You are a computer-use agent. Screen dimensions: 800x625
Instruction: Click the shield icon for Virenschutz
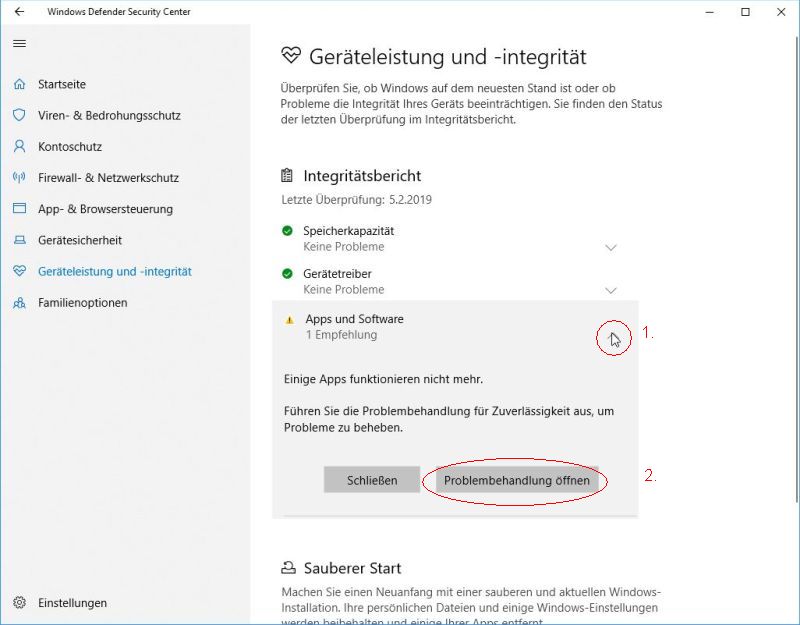(x=19, y=115)
